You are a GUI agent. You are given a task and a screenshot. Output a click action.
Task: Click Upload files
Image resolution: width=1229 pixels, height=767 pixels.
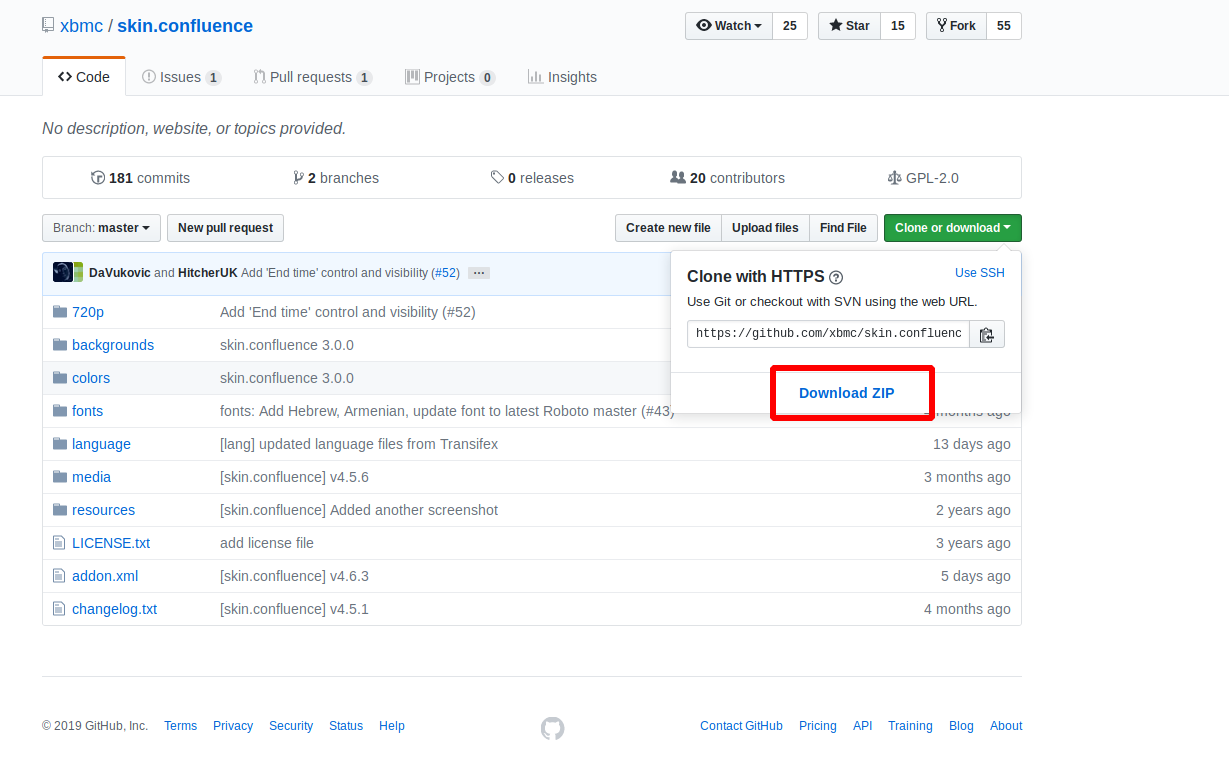[x=765, y=228]
